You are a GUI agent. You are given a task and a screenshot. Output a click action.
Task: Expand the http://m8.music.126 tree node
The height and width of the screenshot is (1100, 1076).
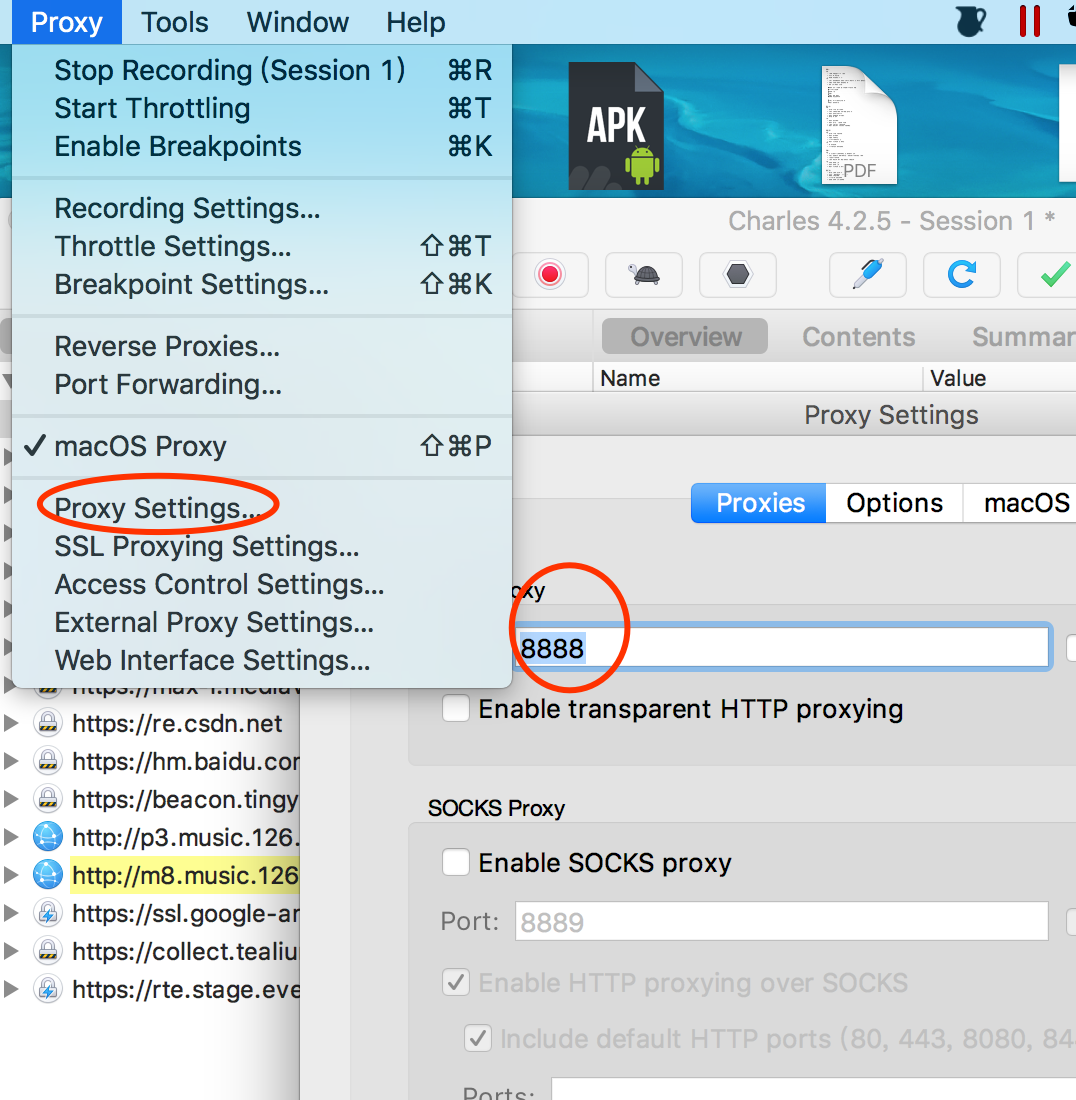(11, 875)
